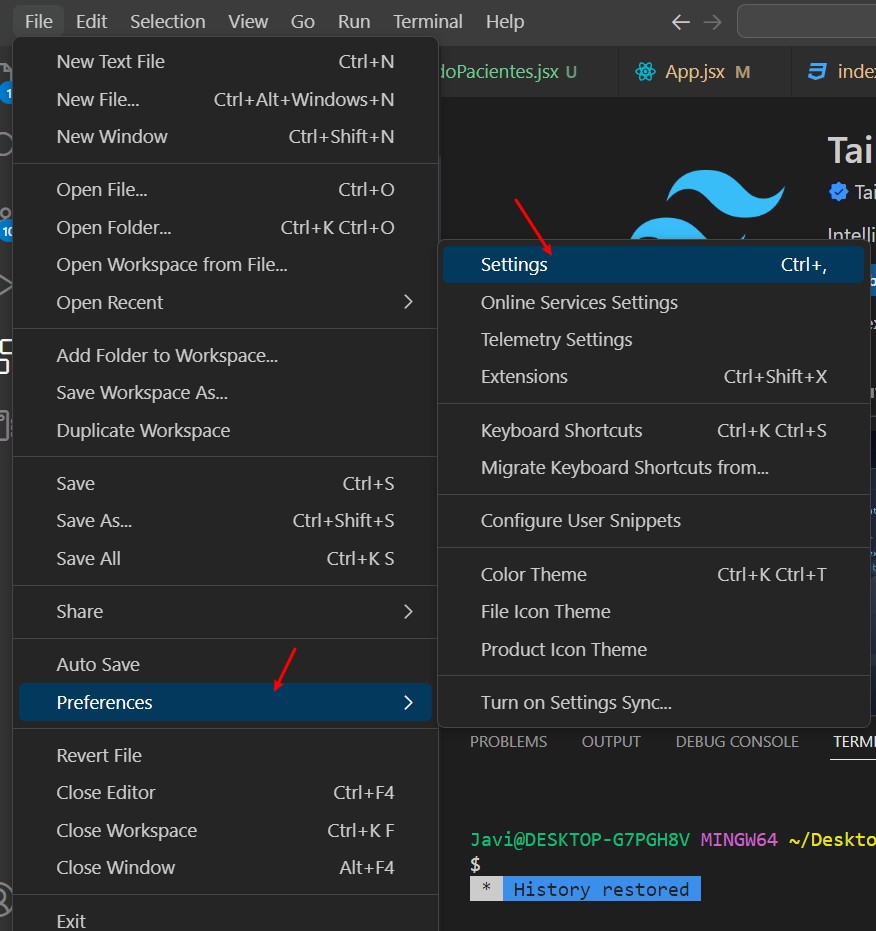Click the React icon on App.jsx tab
The image size is (876, 931).
[x=645, y=72]
